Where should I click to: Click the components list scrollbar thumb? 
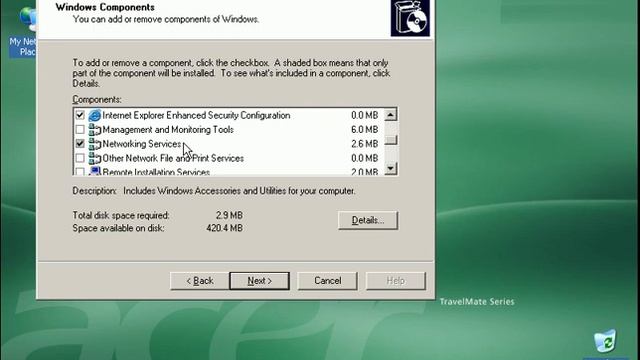click(391, 139)
